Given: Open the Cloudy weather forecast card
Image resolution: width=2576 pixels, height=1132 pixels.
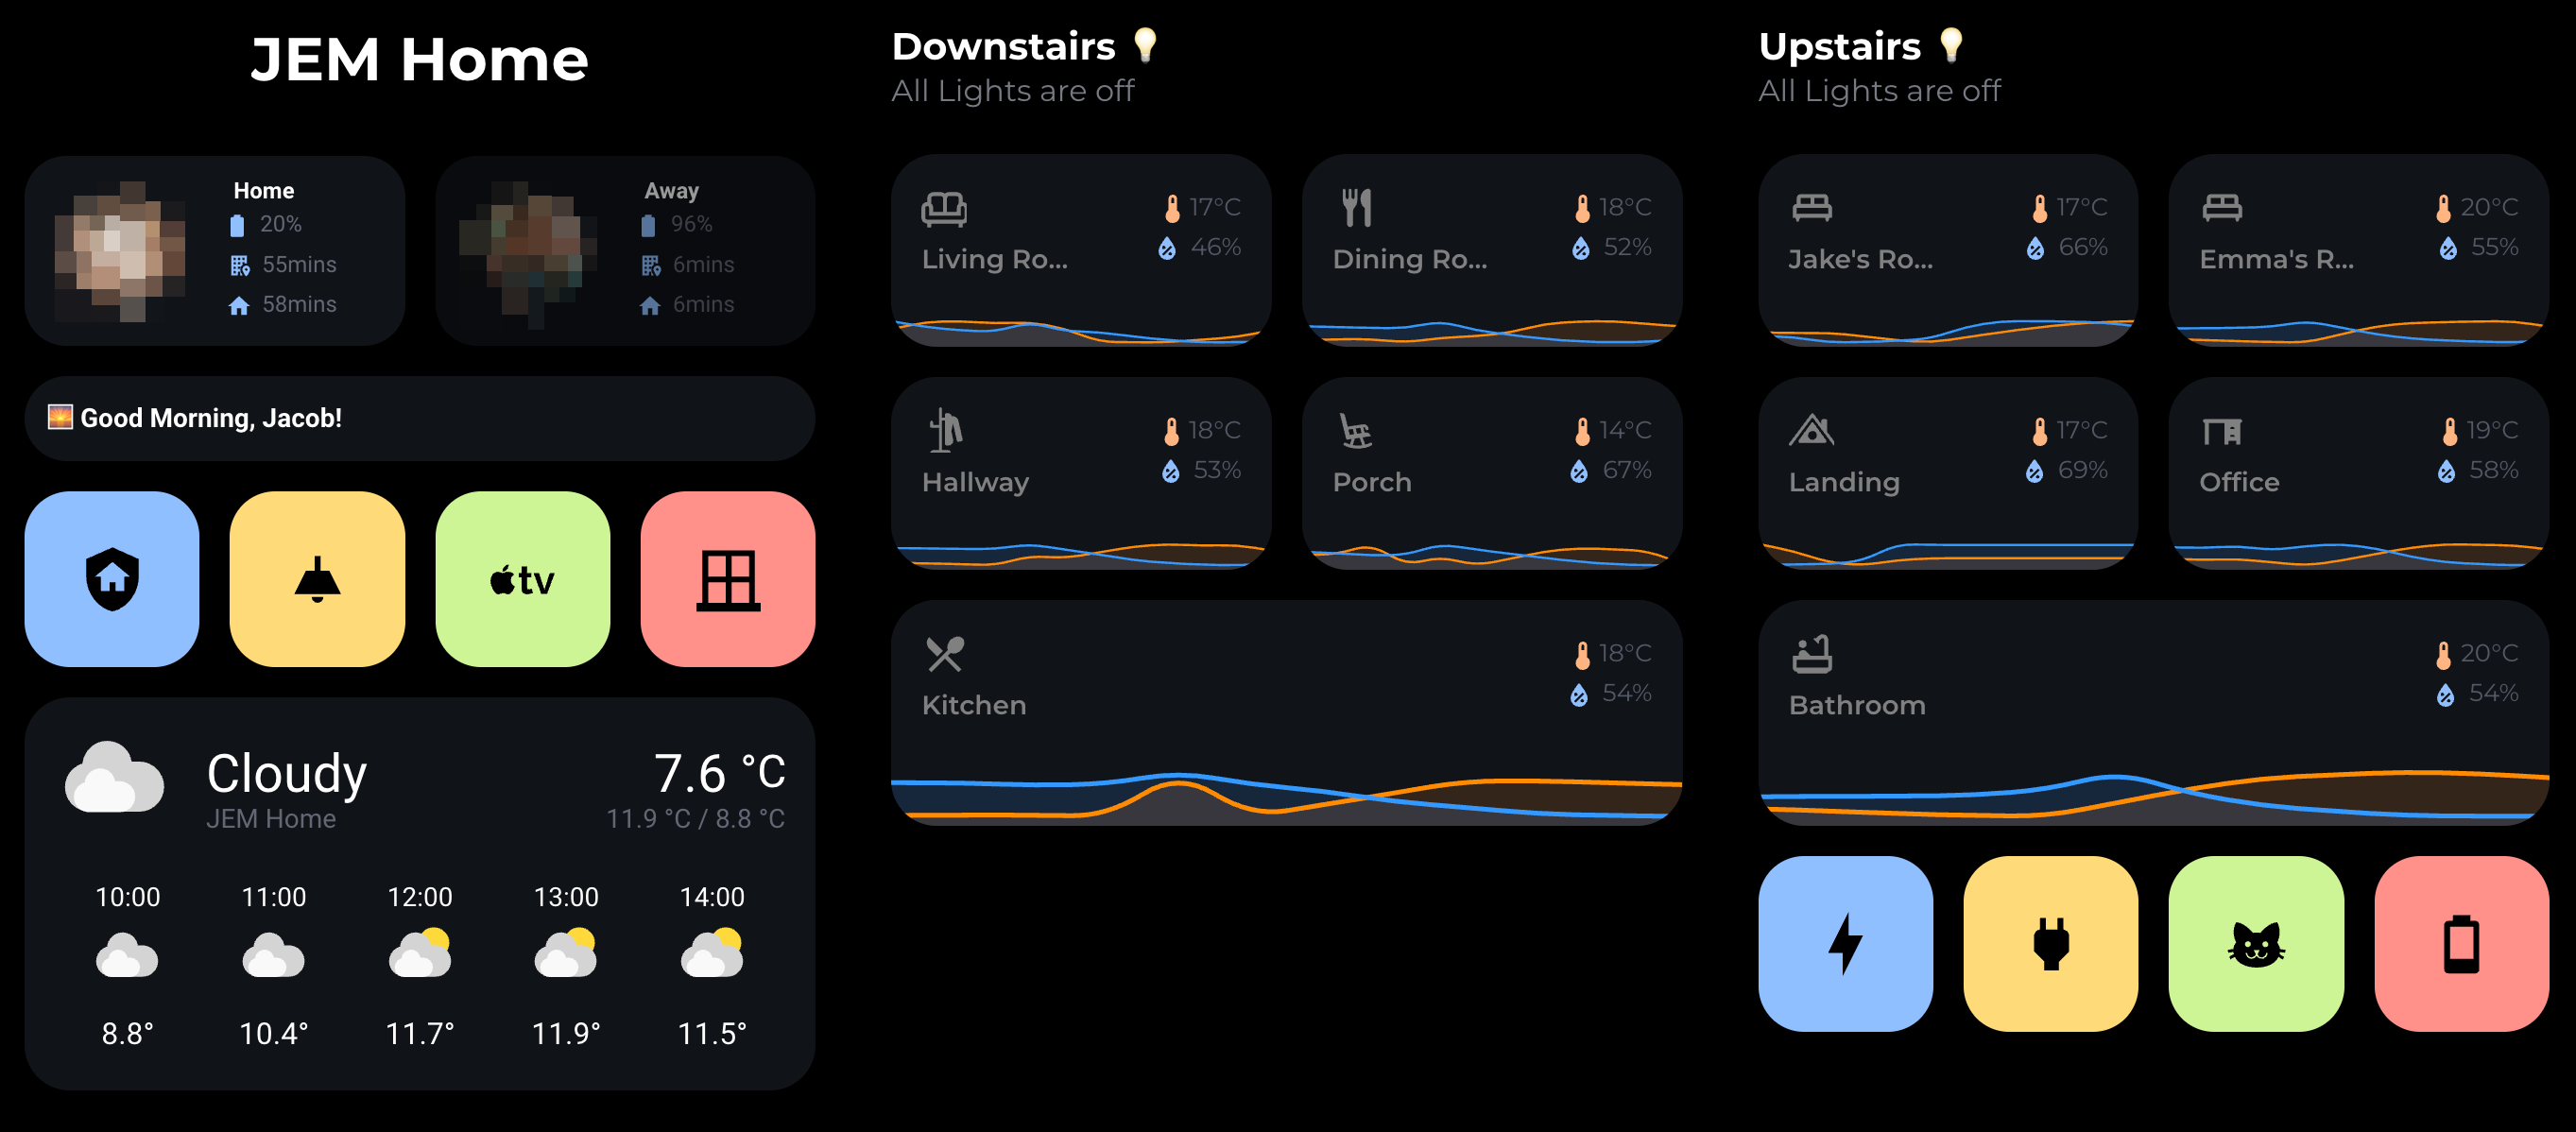Looking at the screenshot, I should [x=420, y=890].
